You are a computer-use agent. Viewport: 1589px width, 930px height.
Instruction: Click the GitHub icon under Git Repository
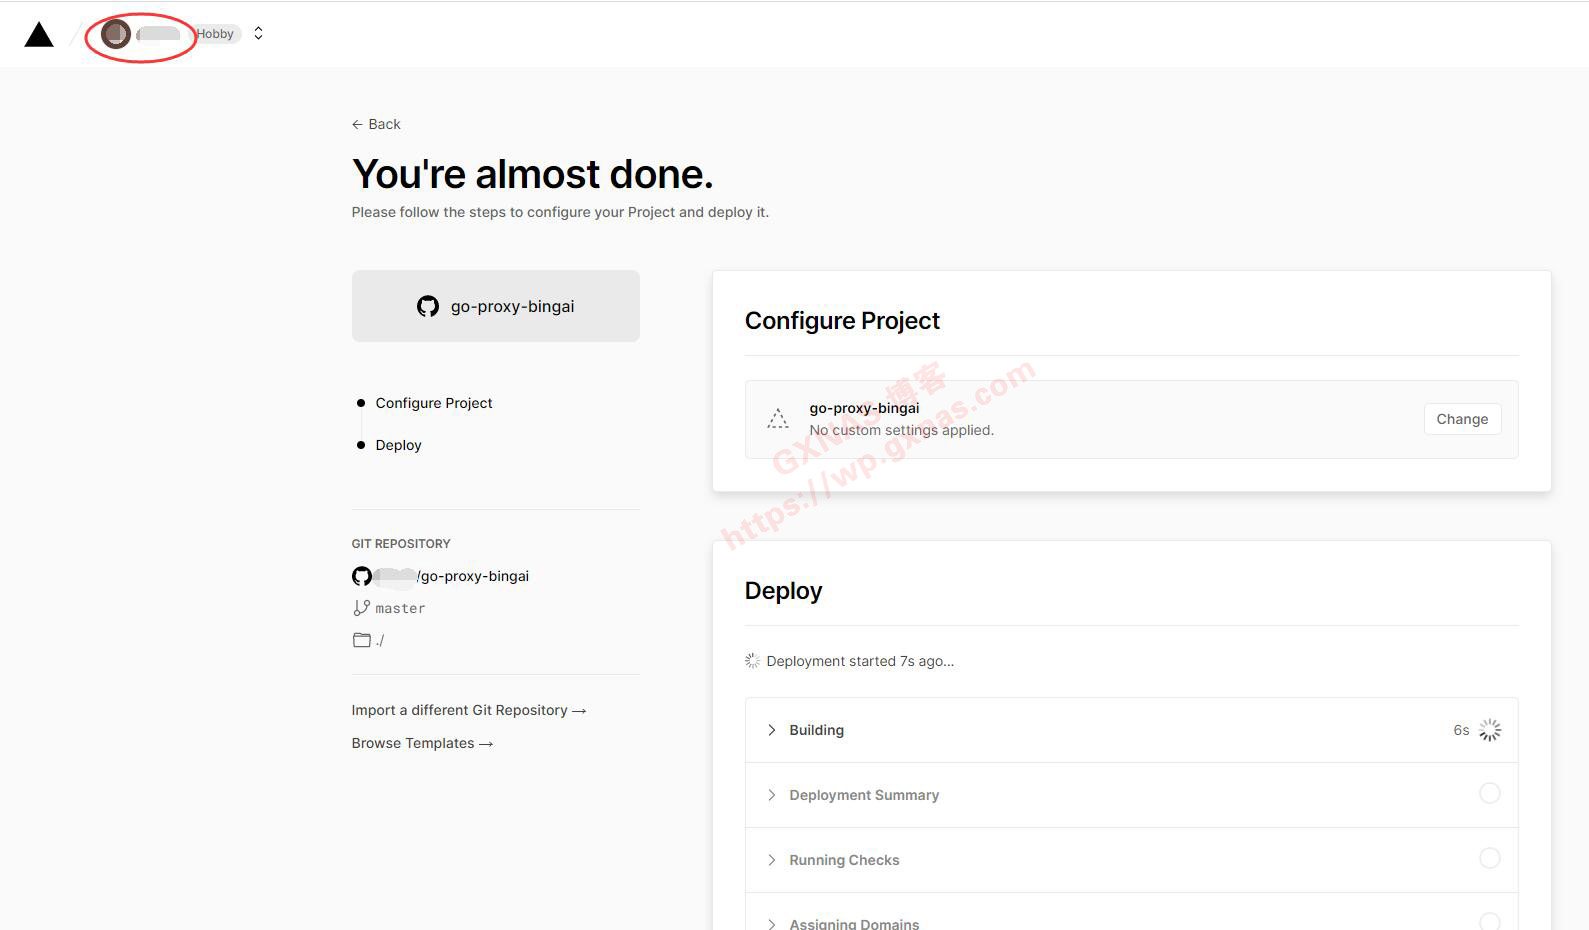click(x=362, y=576)
